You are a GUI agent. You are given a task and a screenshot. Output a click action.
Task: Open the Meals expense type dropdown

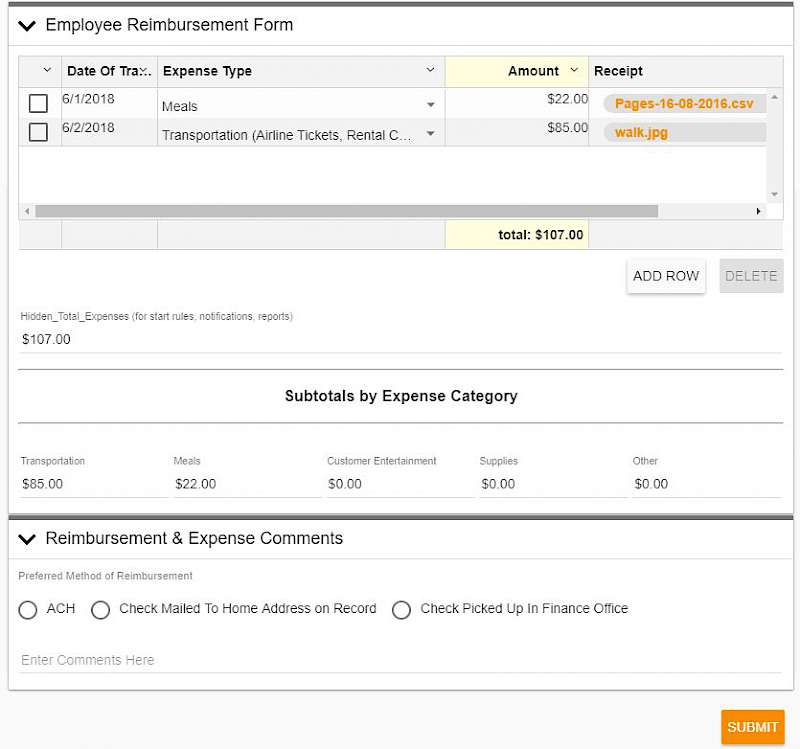point(431,105)
